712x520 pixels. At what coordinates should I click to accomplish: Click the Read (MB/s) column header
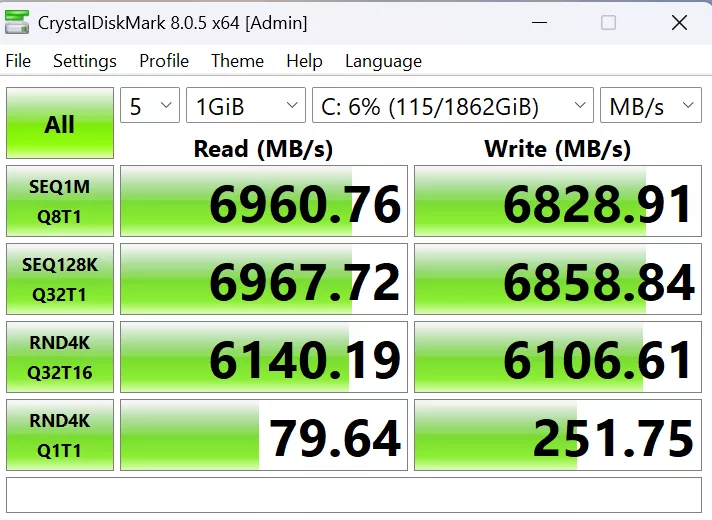(x=263, y=149)
